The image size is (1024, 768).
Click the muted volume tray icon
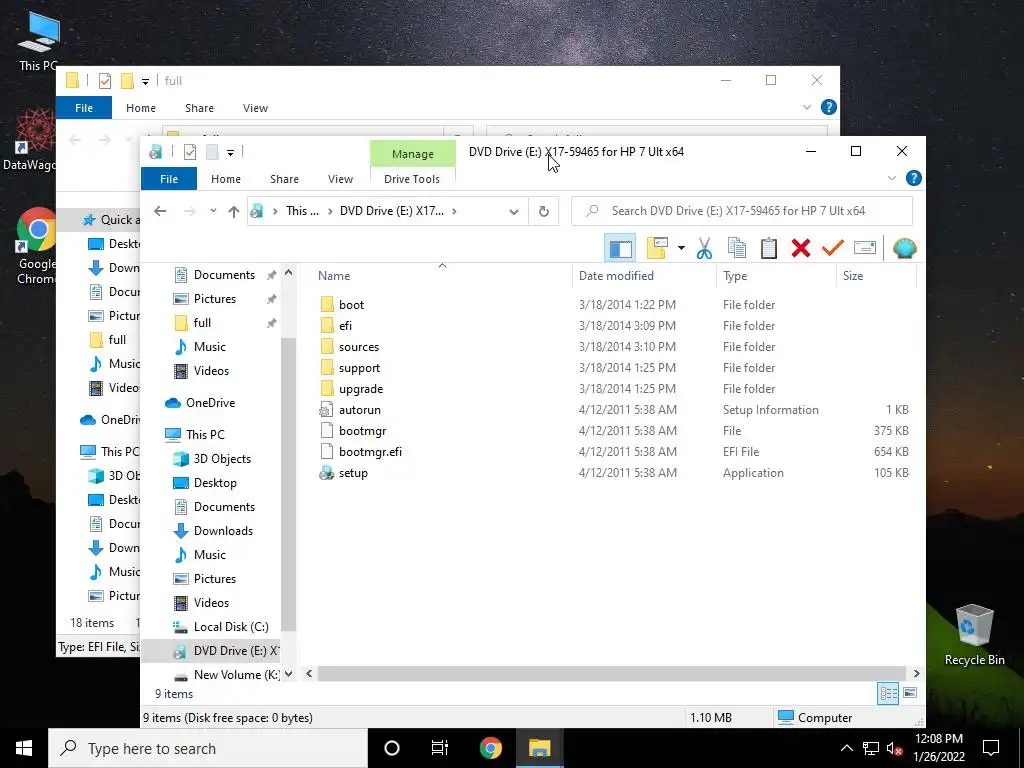click(893, 748)
